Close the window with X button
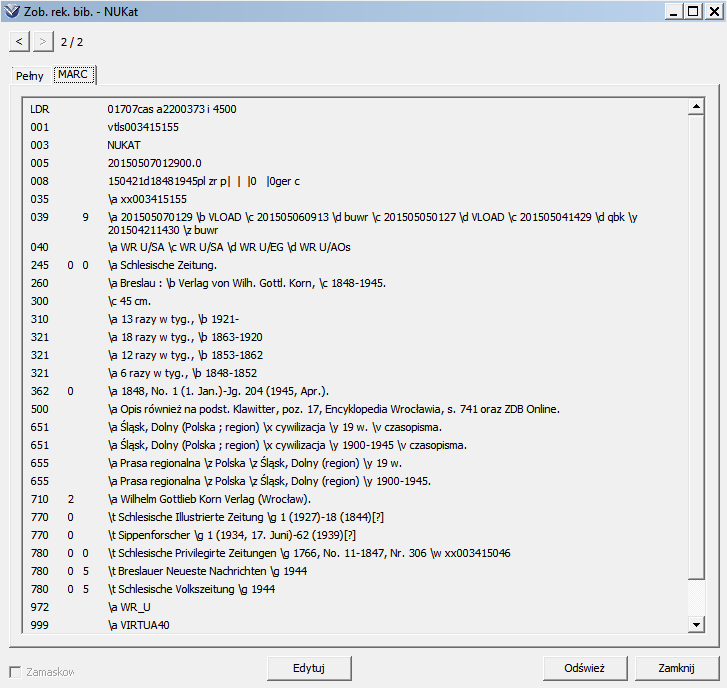 coord(714,12)
